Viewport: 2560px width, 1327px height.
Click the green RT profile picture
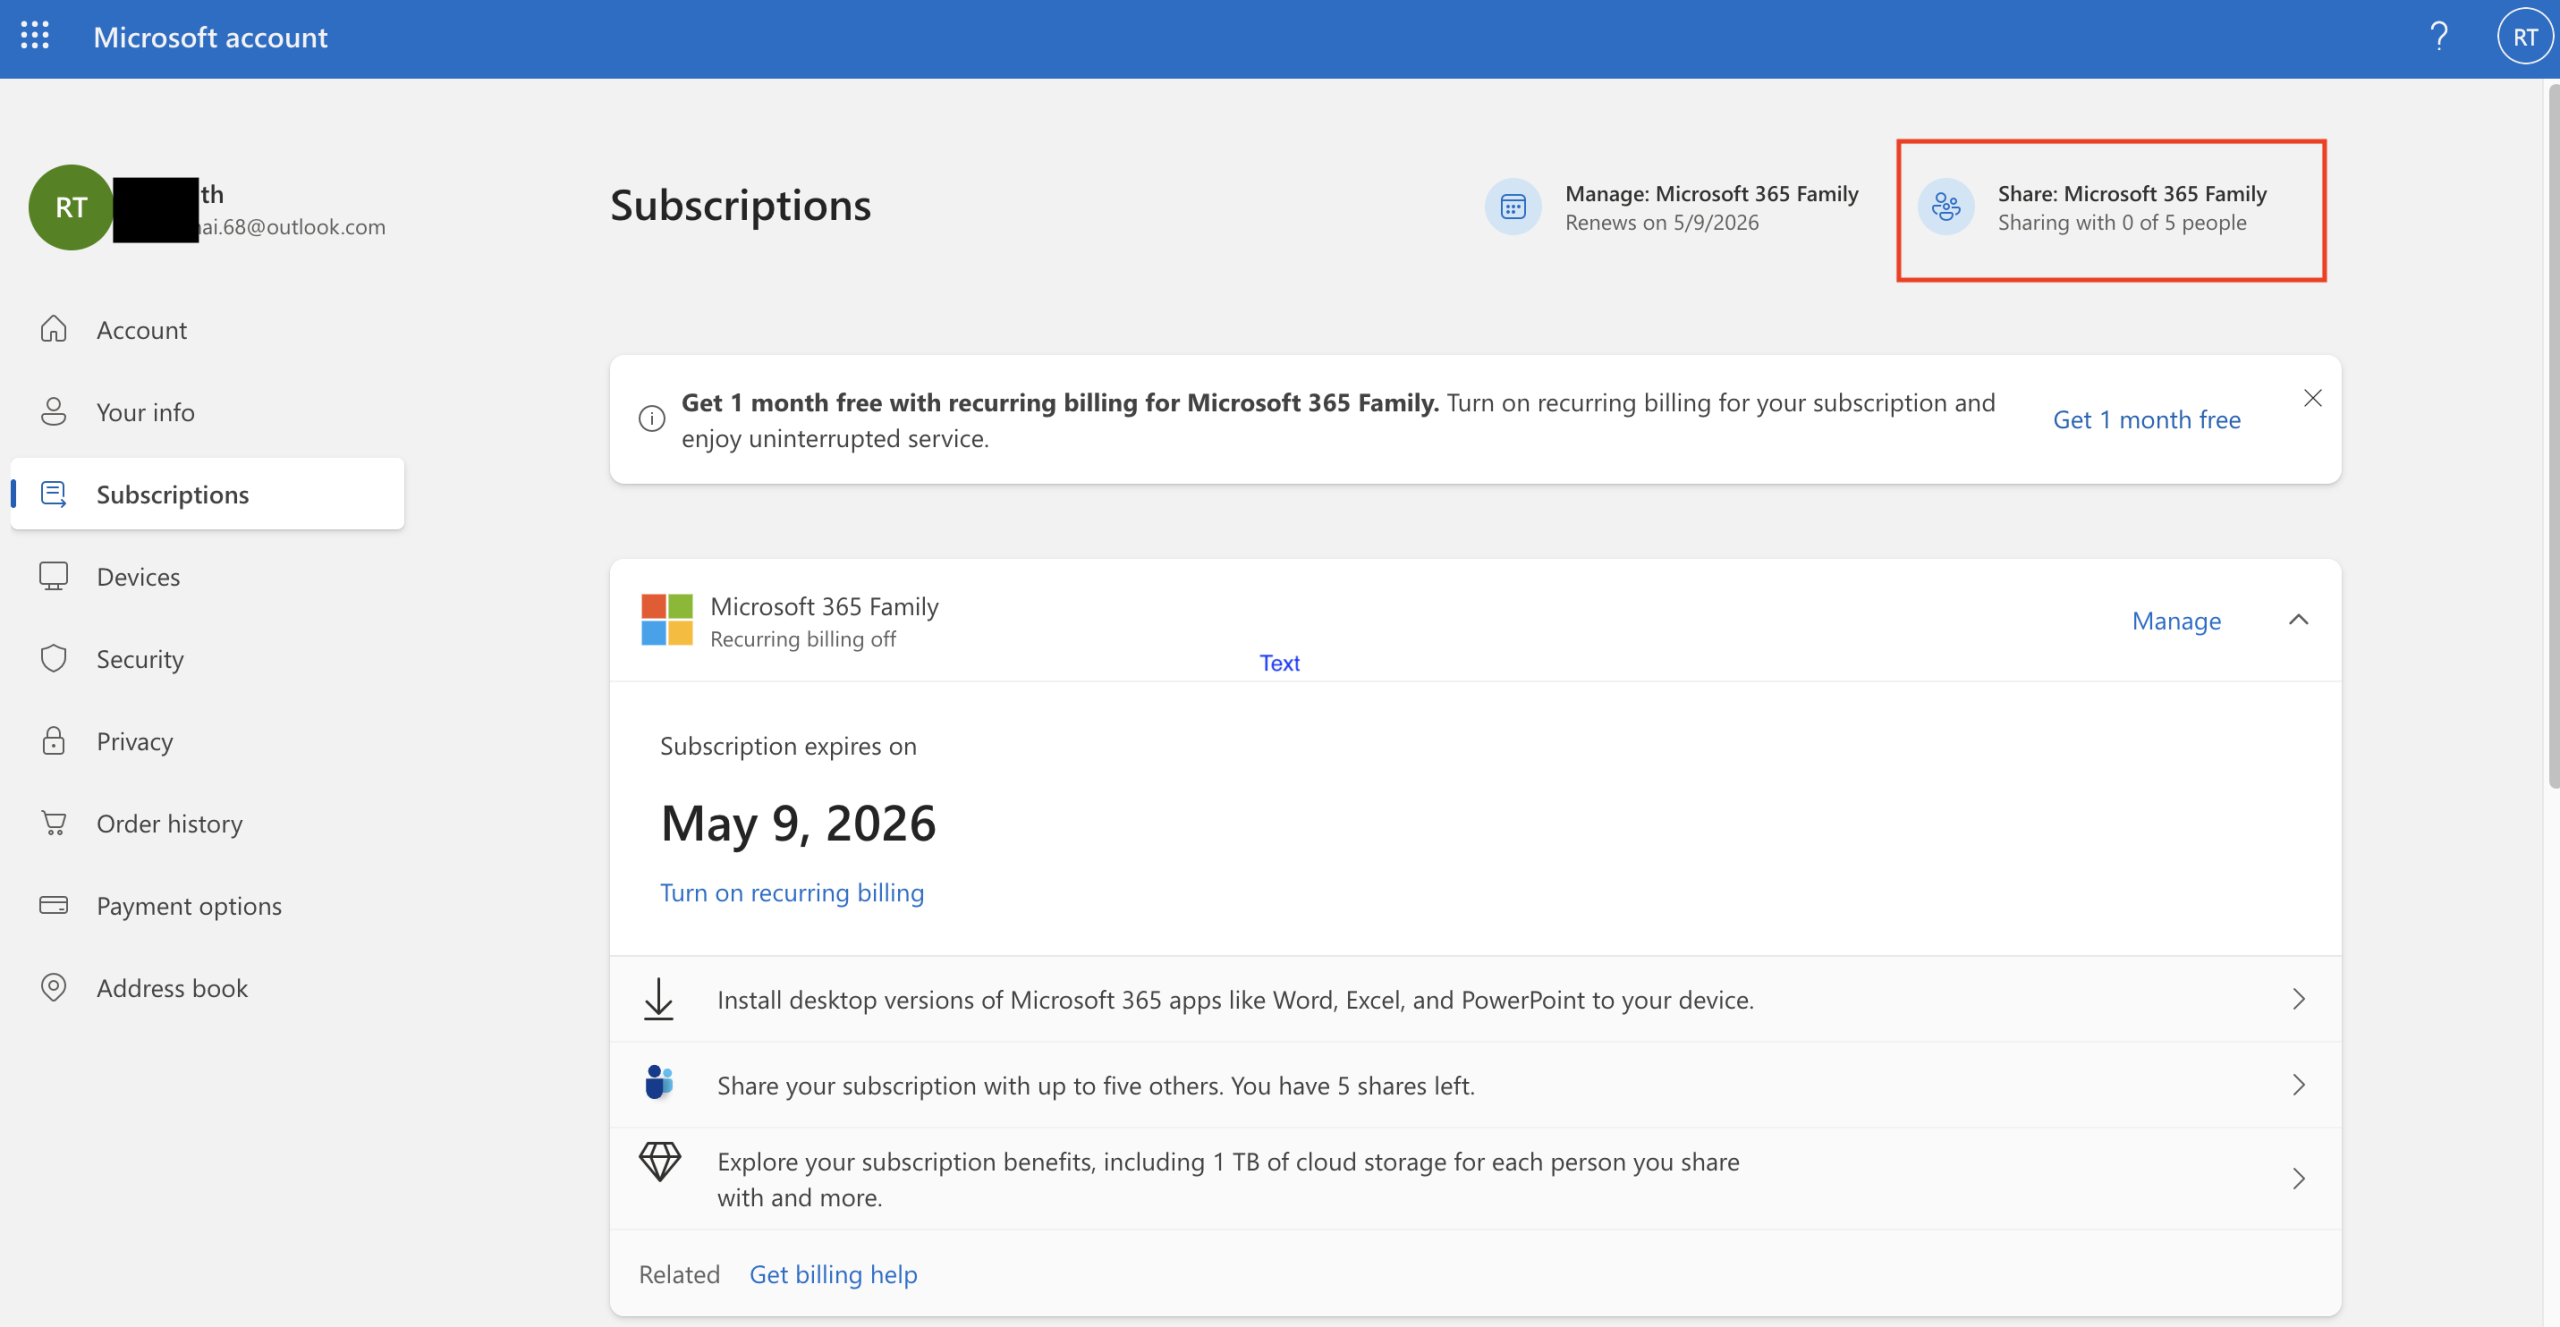(71, 207)
